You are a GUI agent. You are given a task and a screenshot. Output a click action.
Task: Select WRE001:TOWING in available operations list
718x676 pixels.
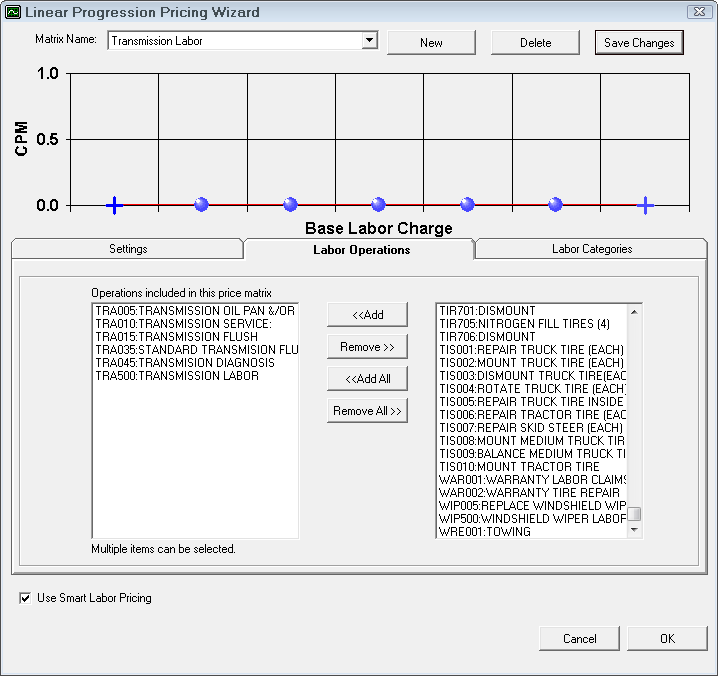click(x=485, y=532)
